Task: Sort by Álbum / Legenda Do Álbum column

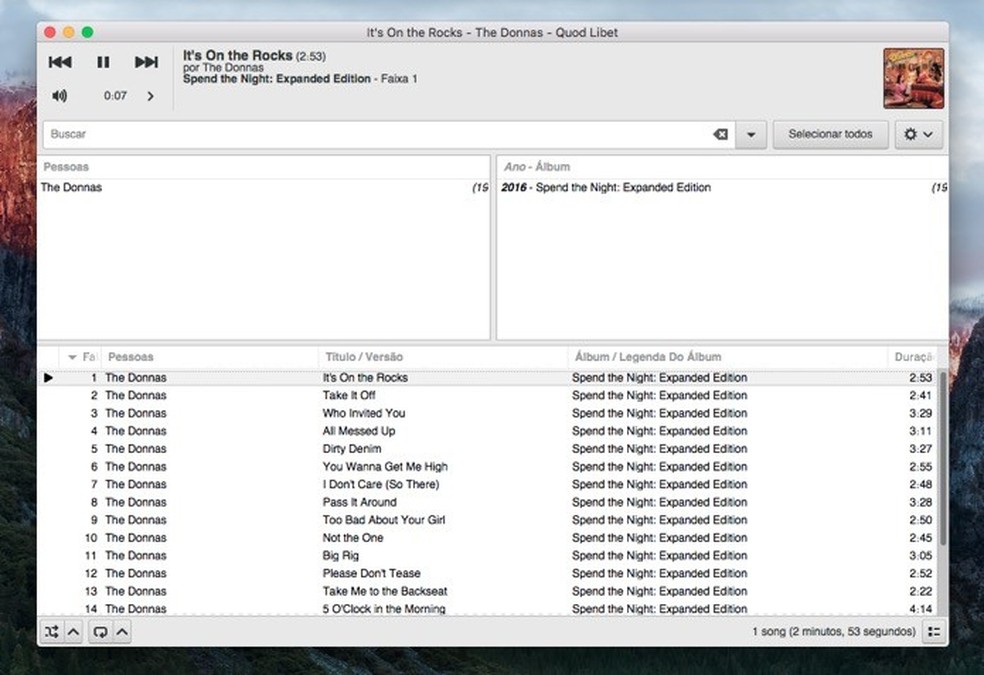Action: 728,357
